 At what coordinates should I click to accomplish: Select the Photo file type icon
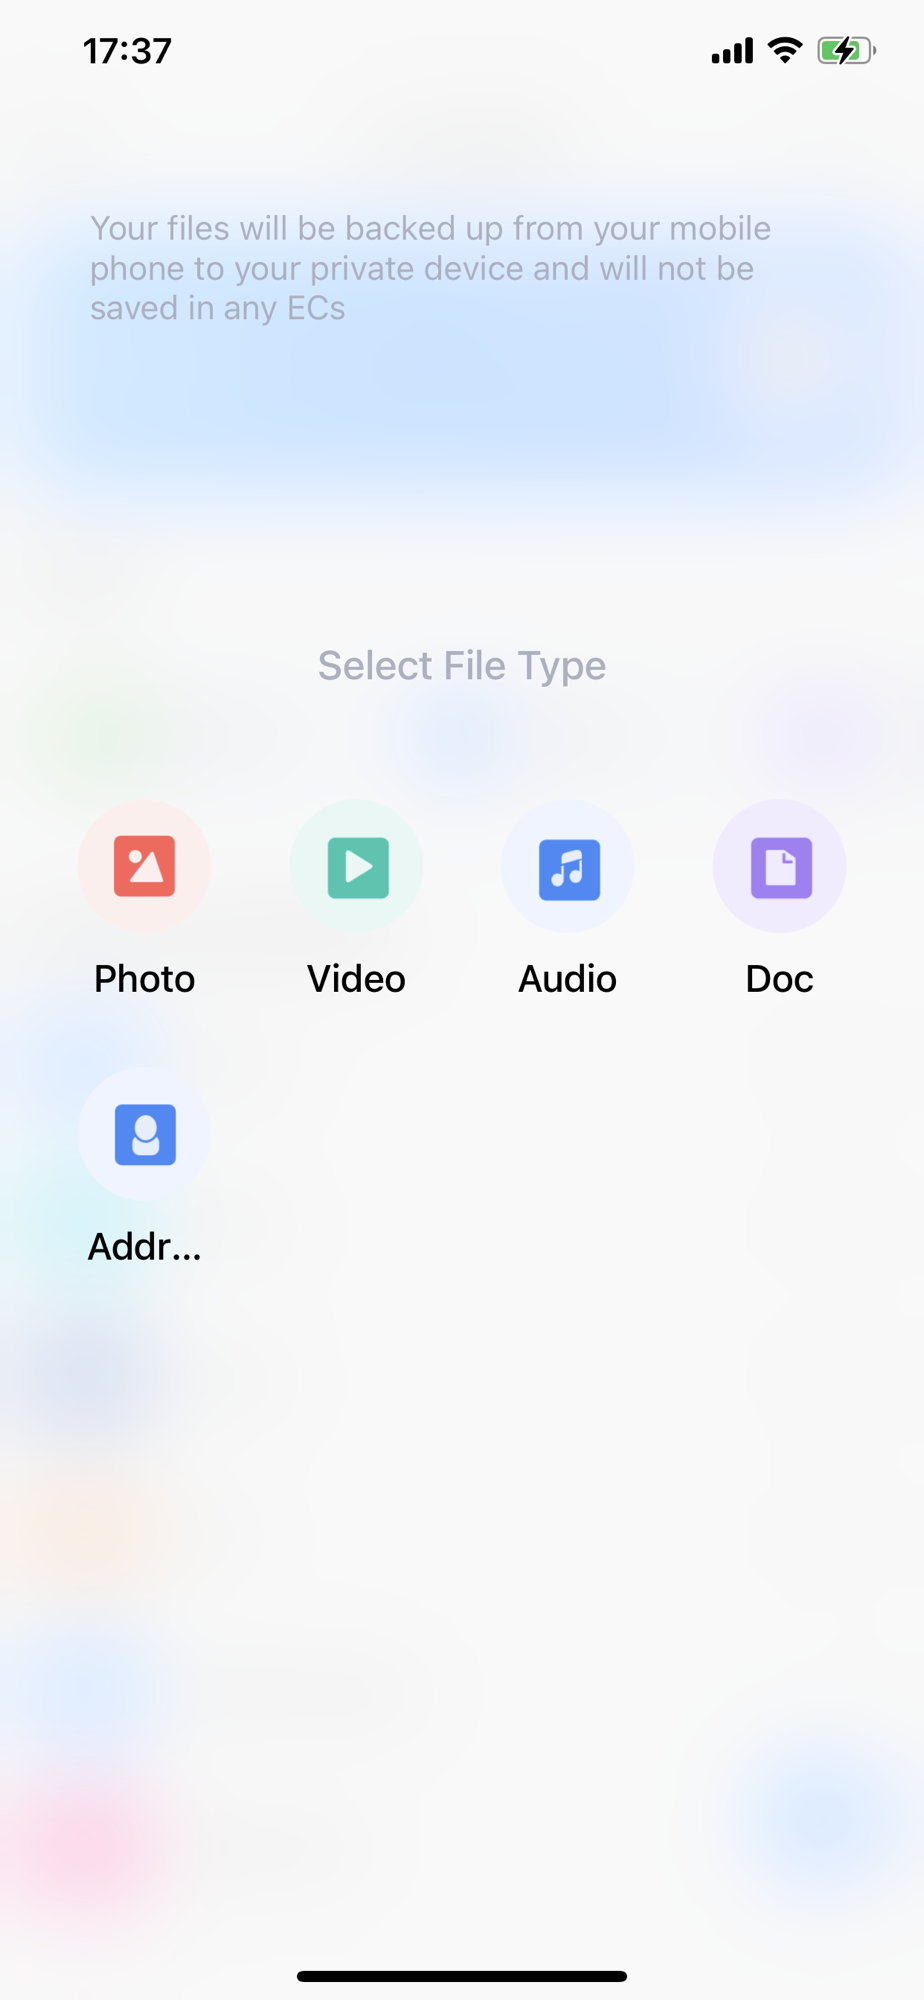click(145, 866)
